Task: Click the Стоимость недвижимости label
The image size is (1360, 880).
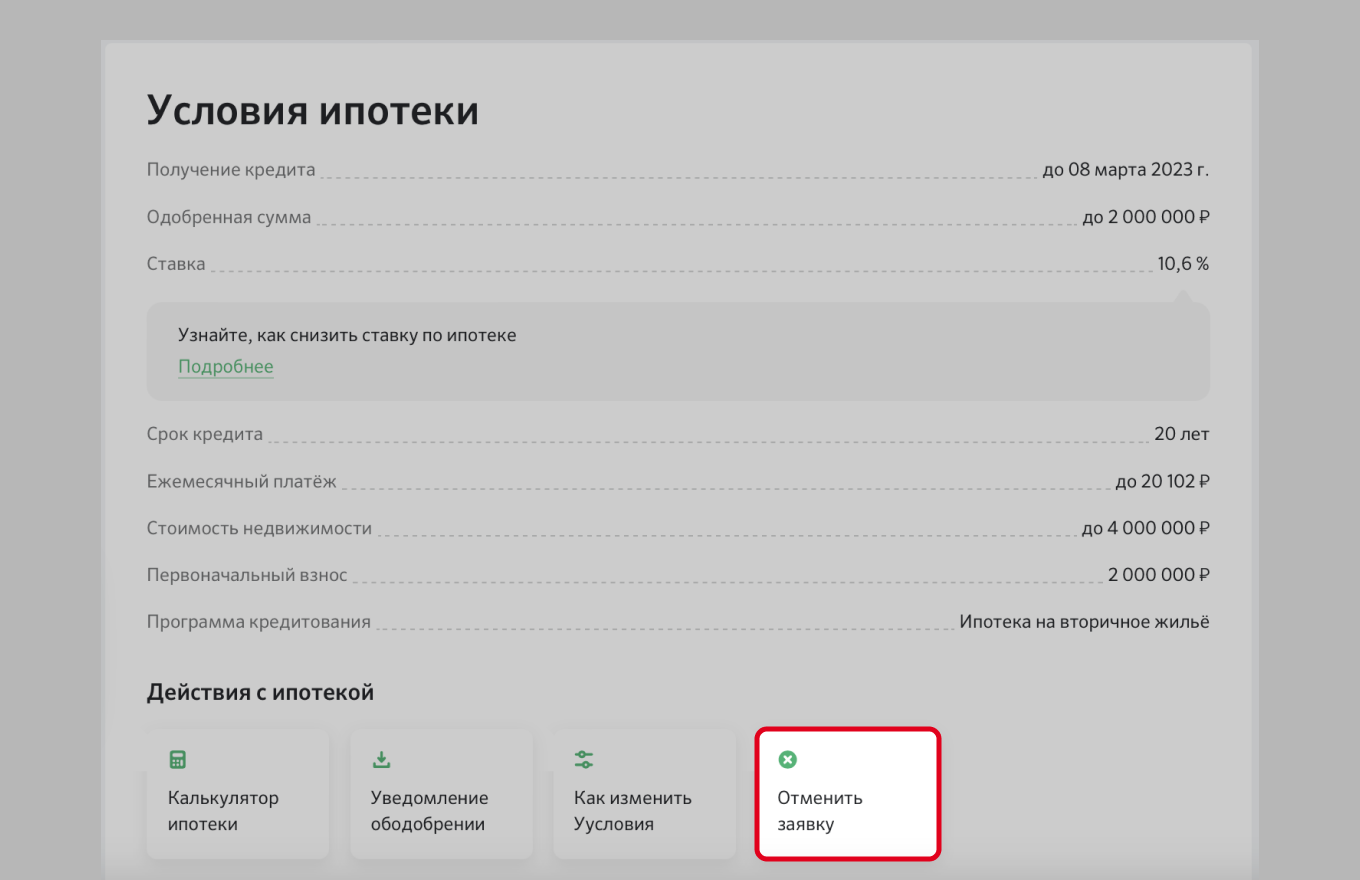Action: [259, 528]
